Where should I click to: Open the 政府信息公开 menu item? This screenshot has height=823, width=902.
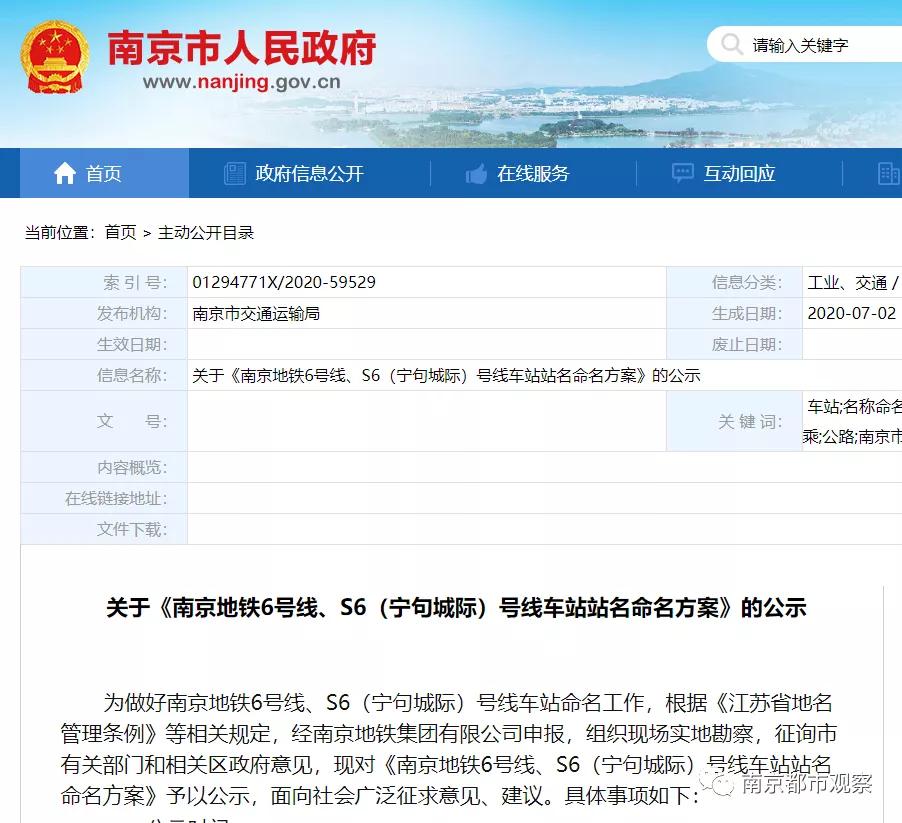309,173
